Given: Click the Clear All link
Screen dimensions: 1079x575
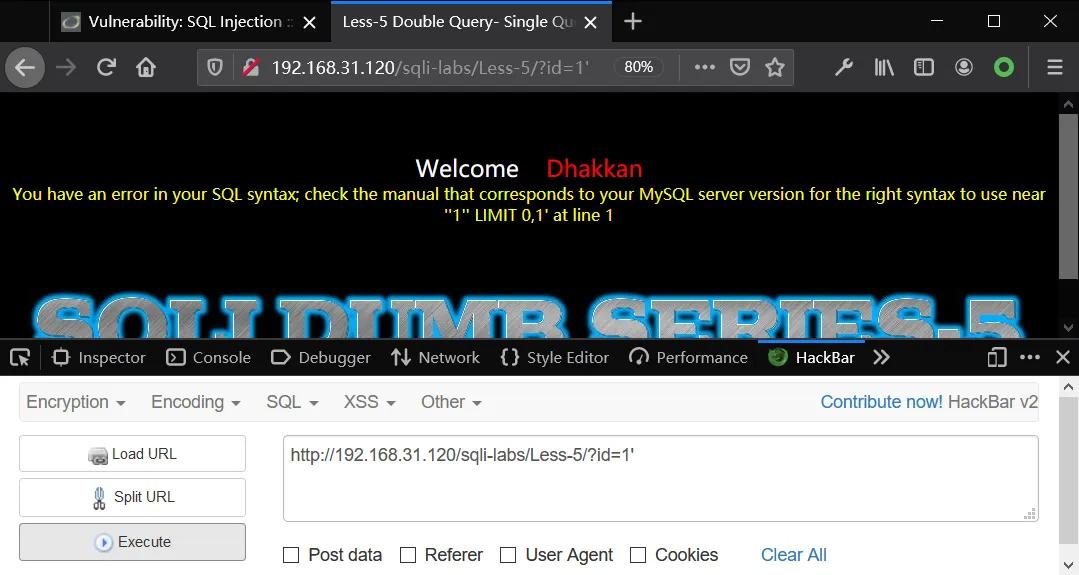Looking at the screenshot, I should pyautogui.click(x=793, y=555).
